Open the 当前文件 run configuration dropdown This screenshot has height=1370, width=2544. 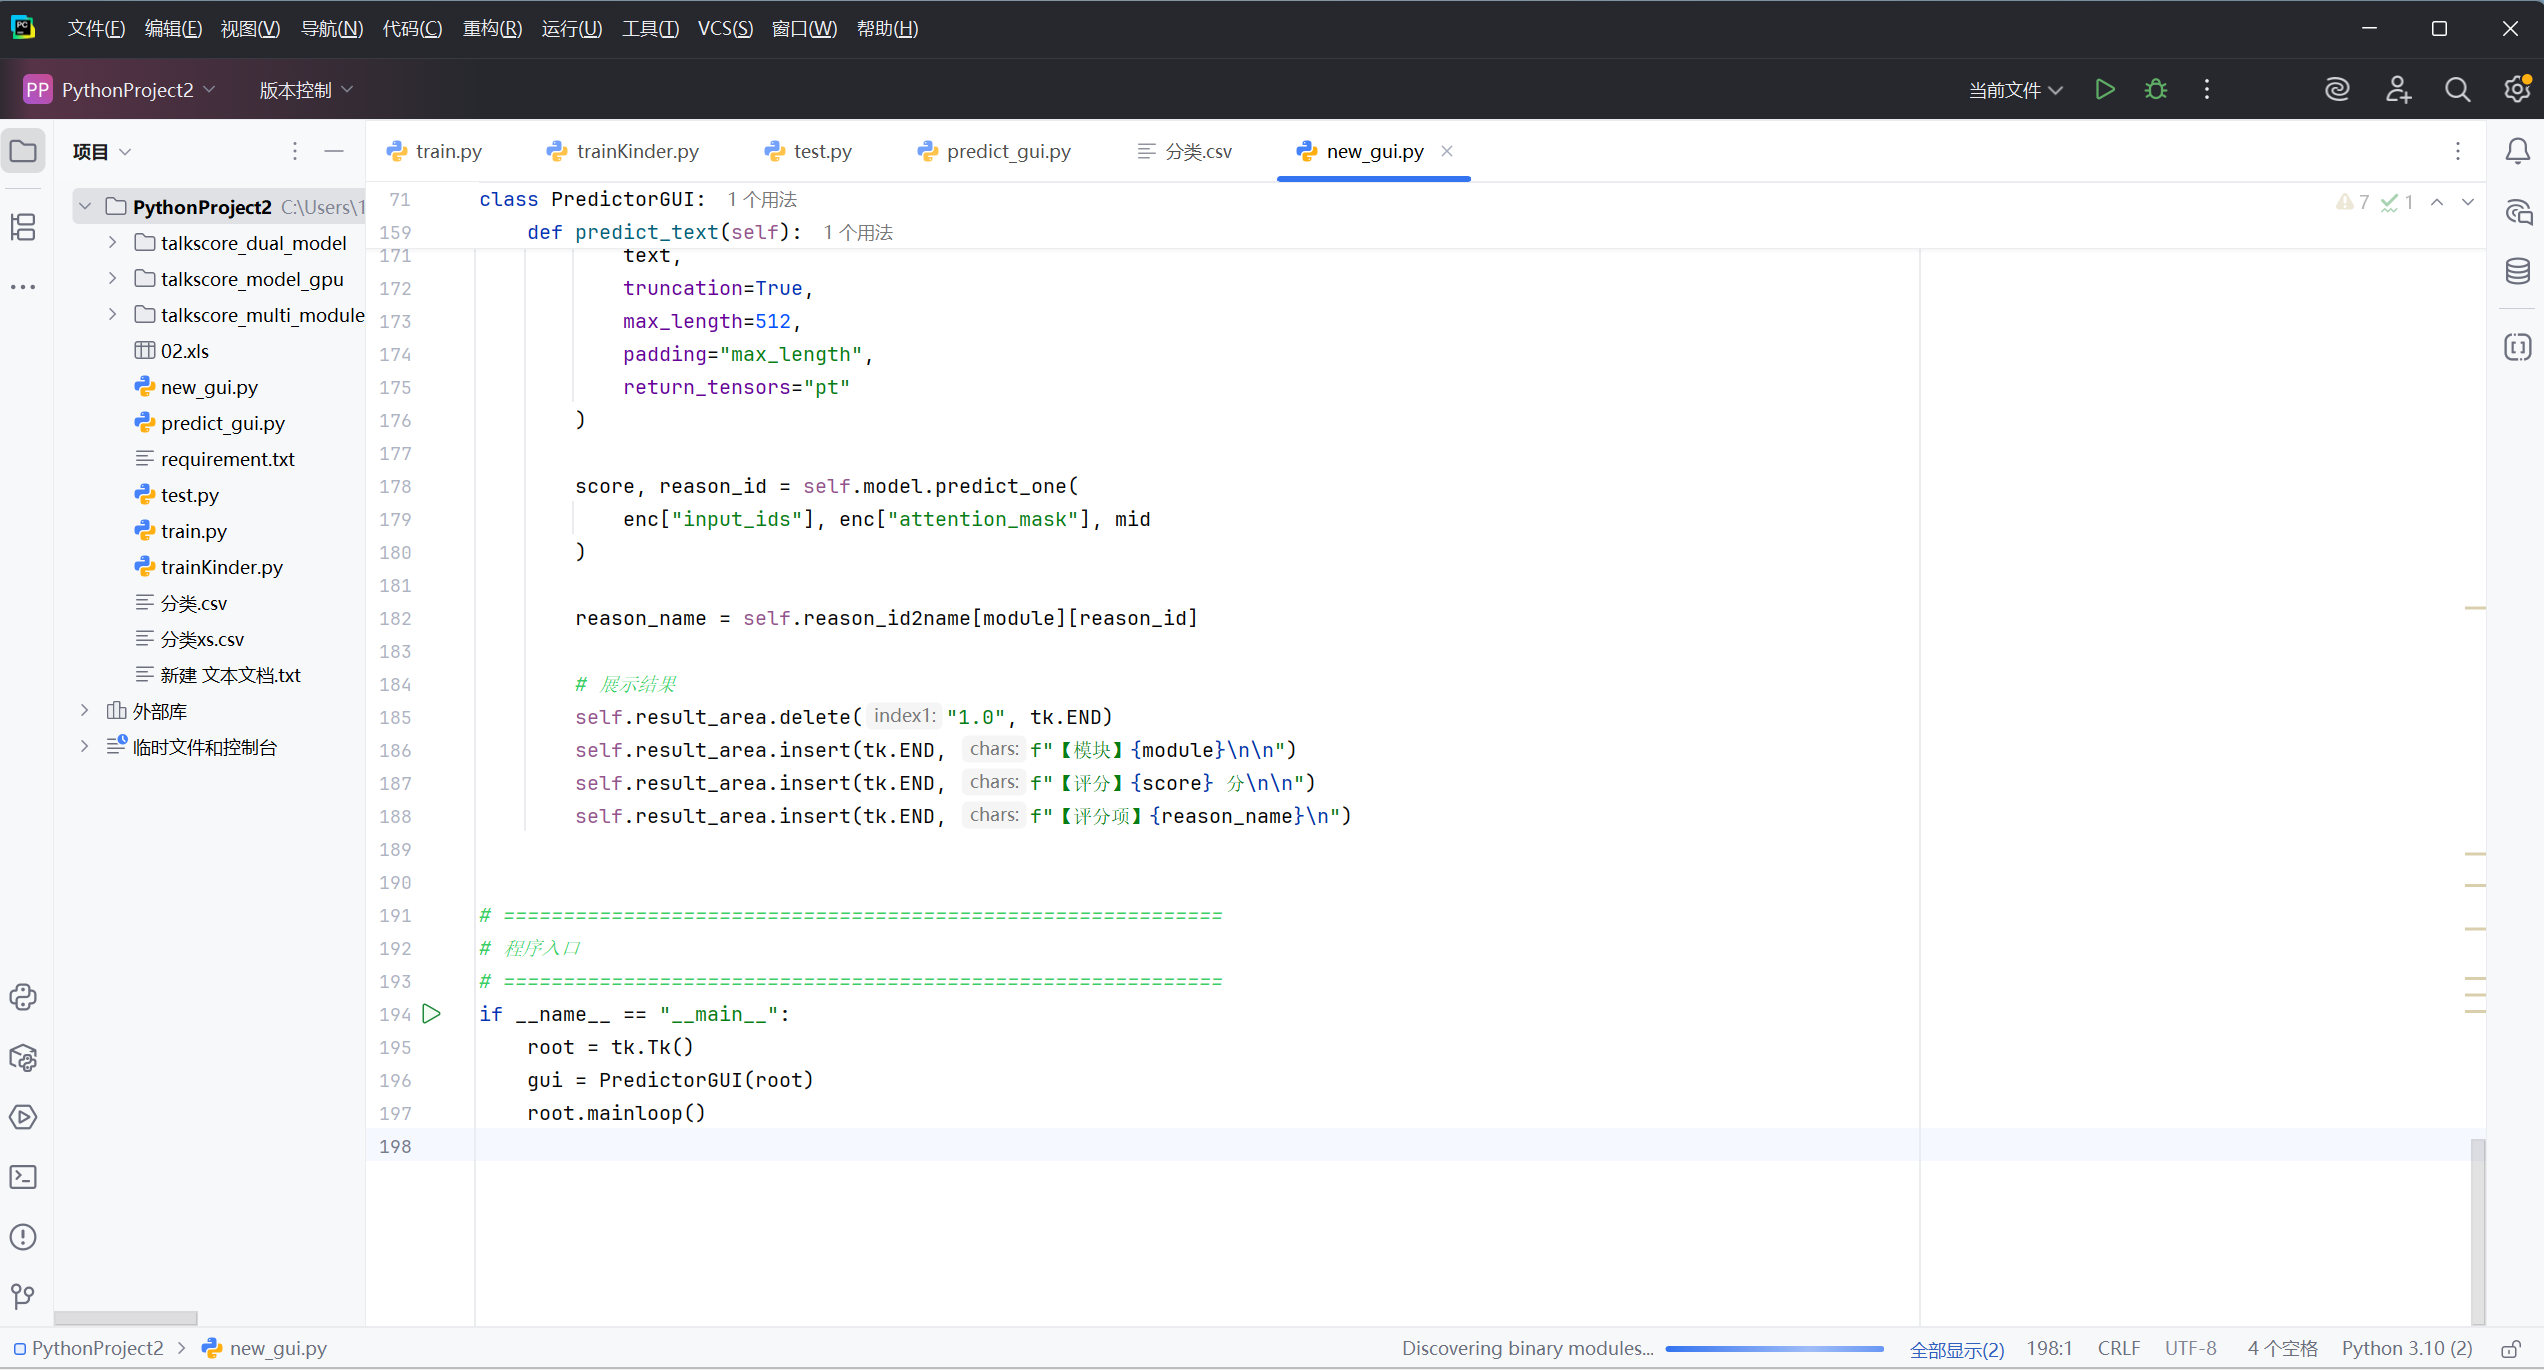pyautogui.click(x=2014, y=90)
